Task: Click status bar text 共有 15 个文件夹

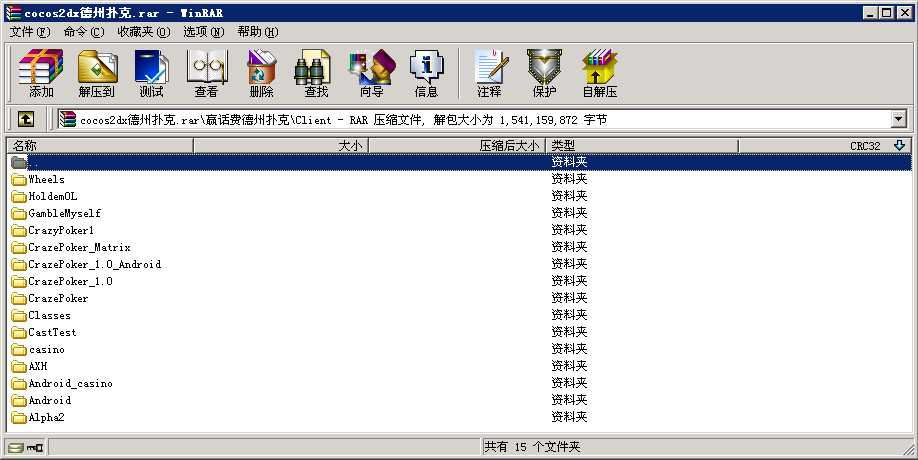Action: click(x=532, y=447)
